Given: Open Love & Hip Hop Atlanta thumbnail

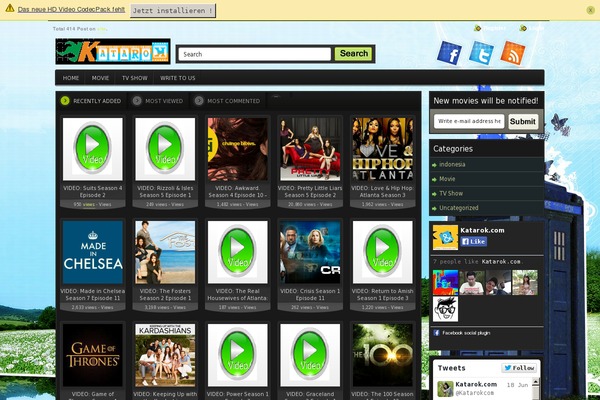Looking at the screenshot, I should (x=383, y=149).
